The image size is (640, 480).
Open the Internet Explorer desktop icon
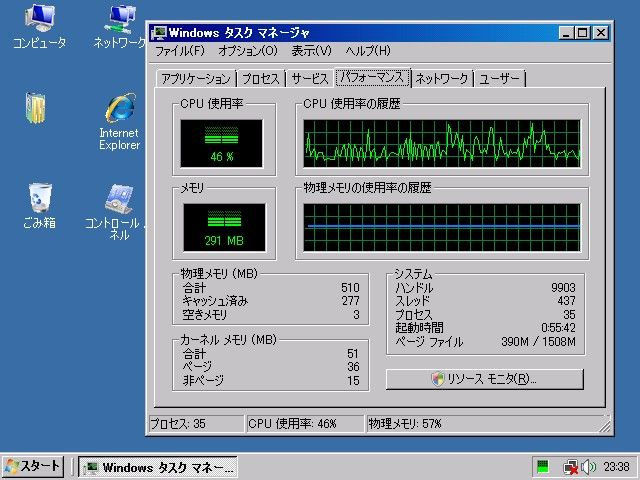click(x=119, y=110)
